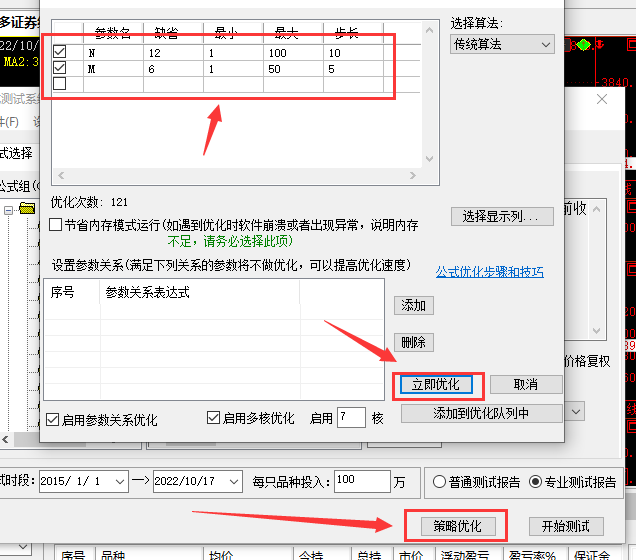
Task: Click 步长 column header
Action: [353, 33]
